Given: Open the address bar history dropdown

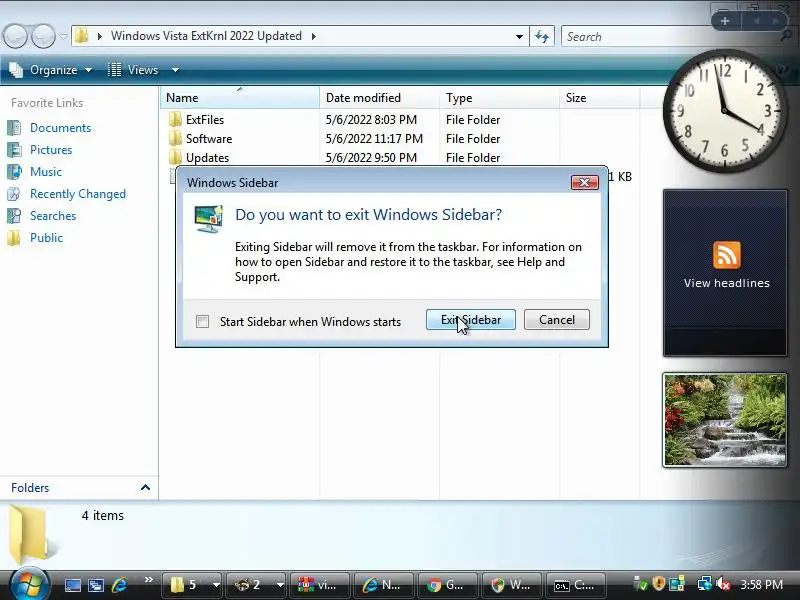Looking at the screenshot, I should [x=519, y=36].
